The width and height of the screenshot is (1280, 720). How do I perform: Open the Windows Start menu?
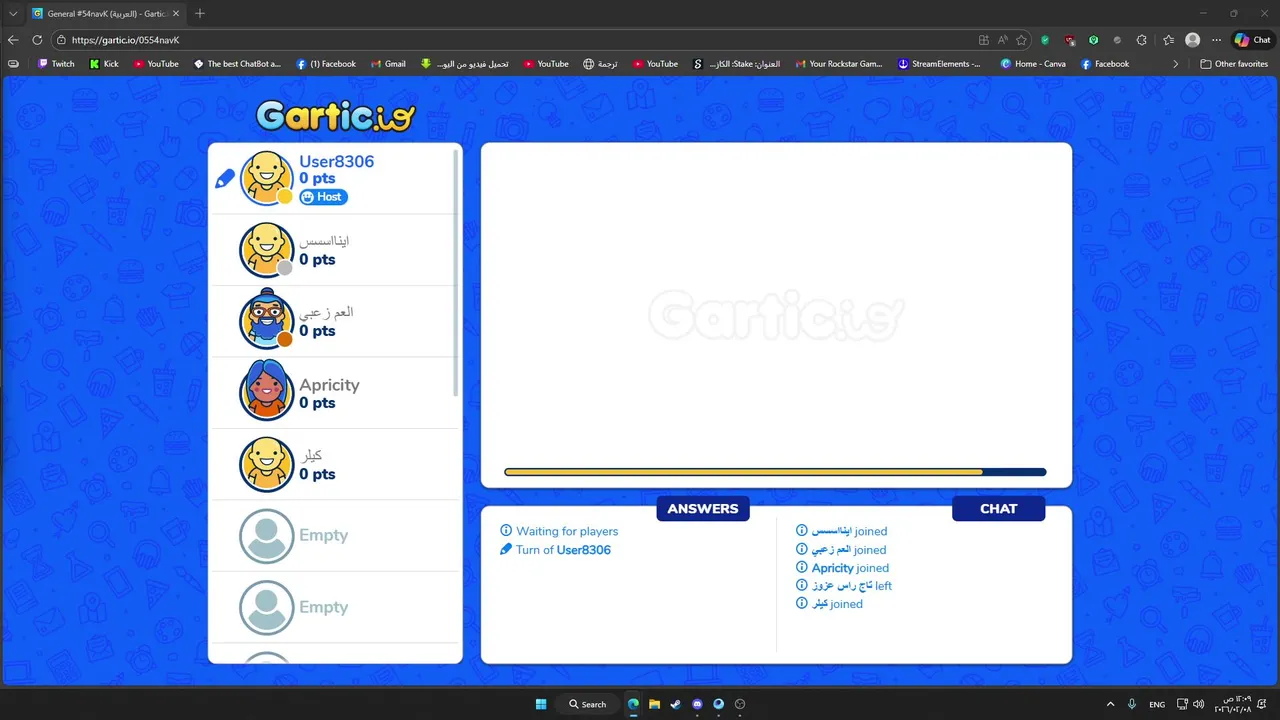pos(541,704)
